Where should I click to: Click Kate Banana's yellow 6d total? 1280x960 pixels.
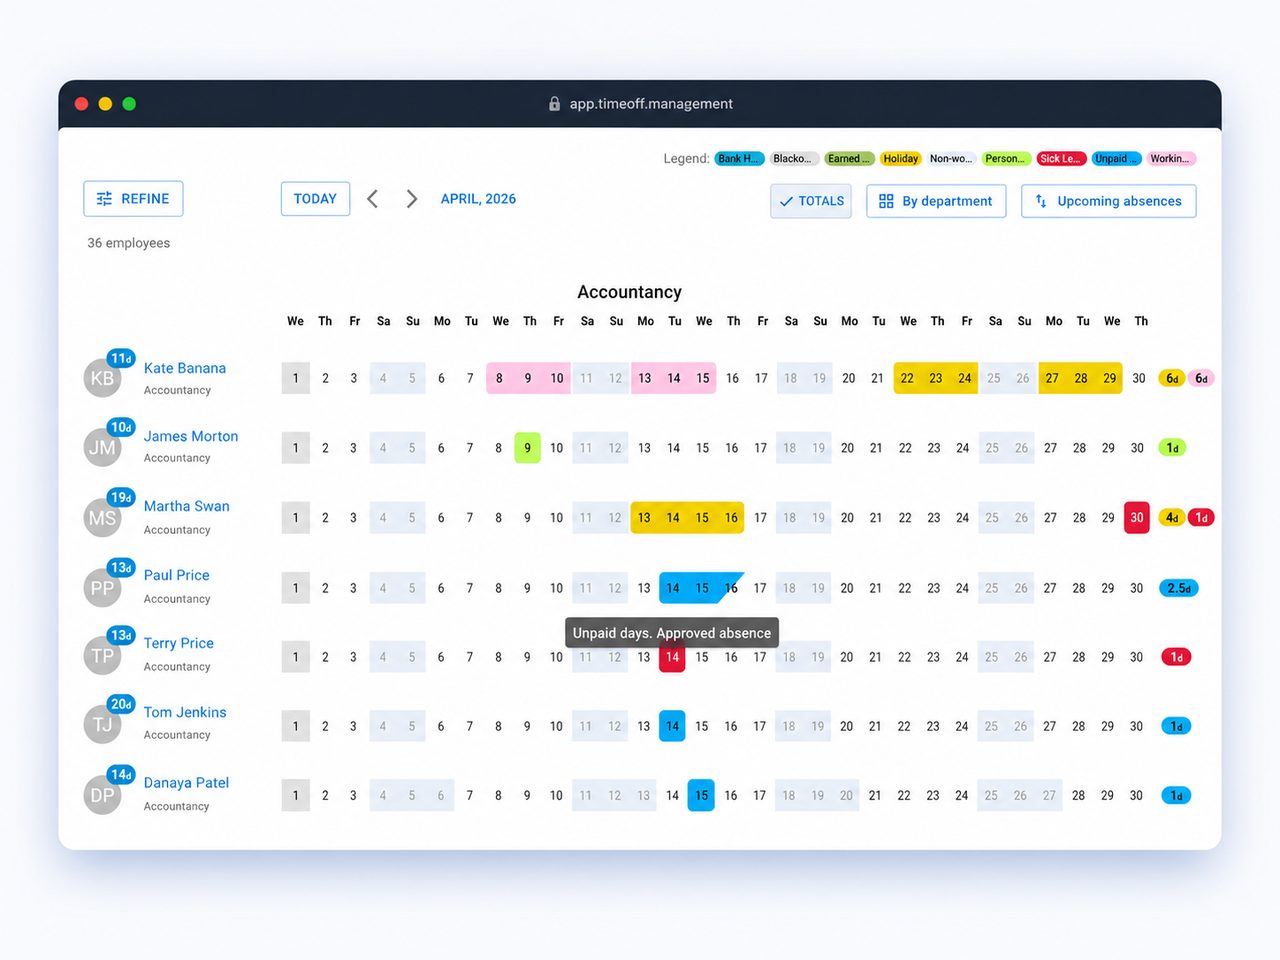point(1172,378)
